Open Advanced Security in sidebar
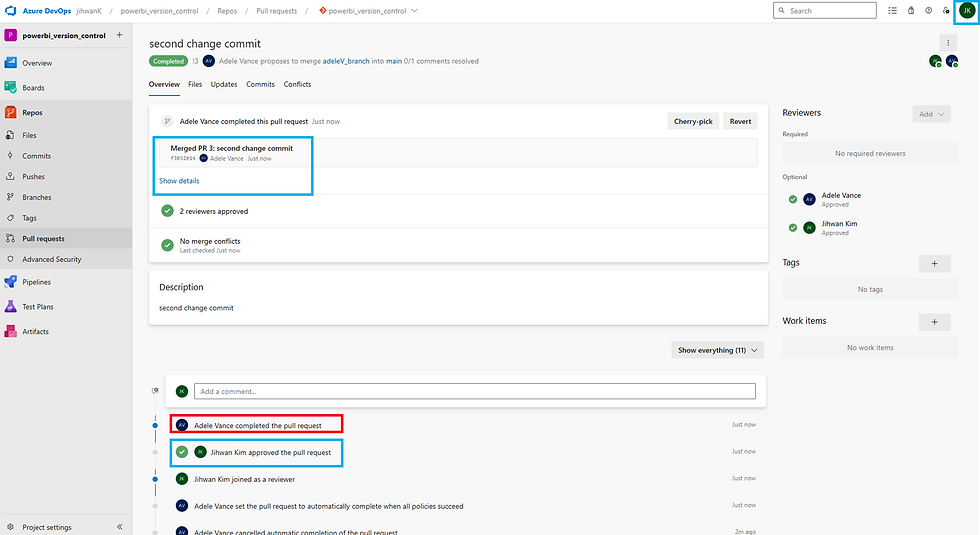This screenshot has width=980, height=535. pyautogui.click(x=51, y=259)
